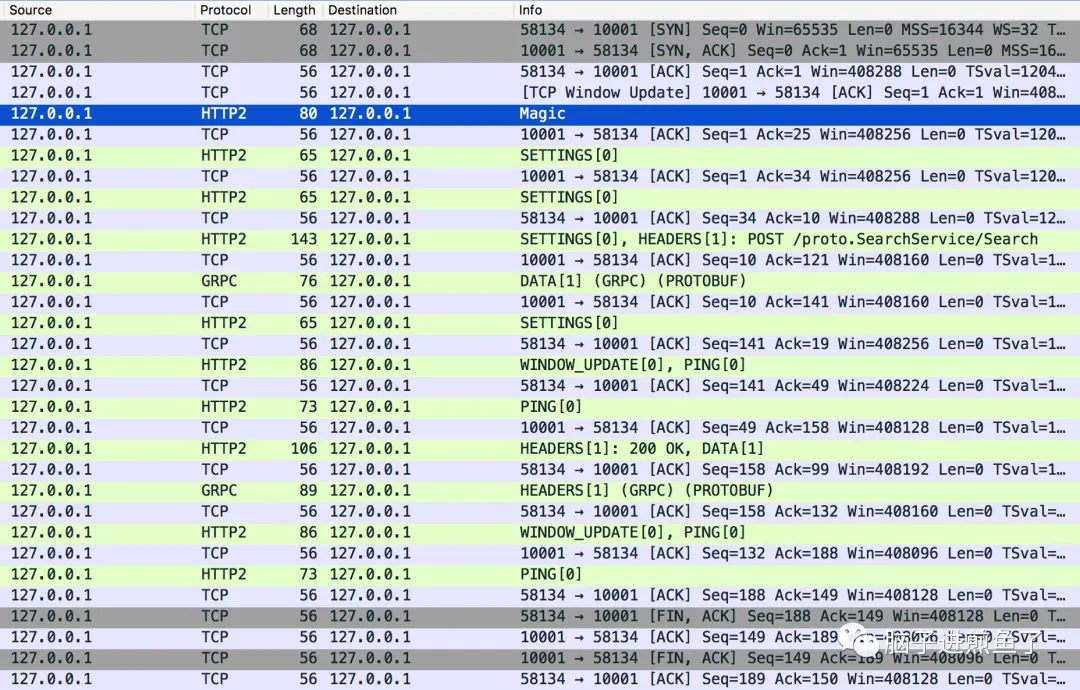Sort packets by the Destination column
1080x690 pixels.
coord(362,10)
